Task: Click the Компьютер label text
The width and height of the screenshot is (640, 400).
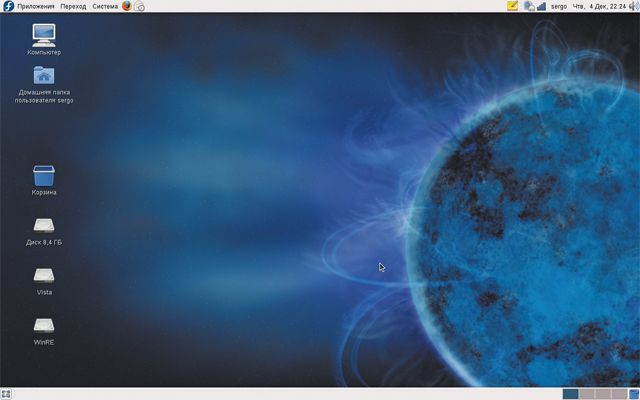Action: [44, 52]
